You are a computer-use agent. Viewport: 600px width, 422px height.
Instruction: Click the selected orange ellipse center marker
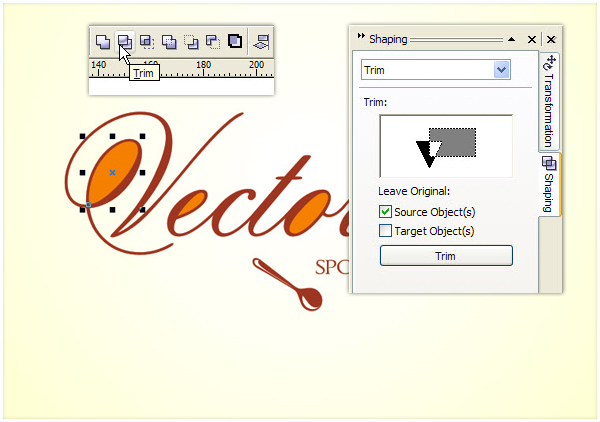pyautogui.click(x=112, y=173)
